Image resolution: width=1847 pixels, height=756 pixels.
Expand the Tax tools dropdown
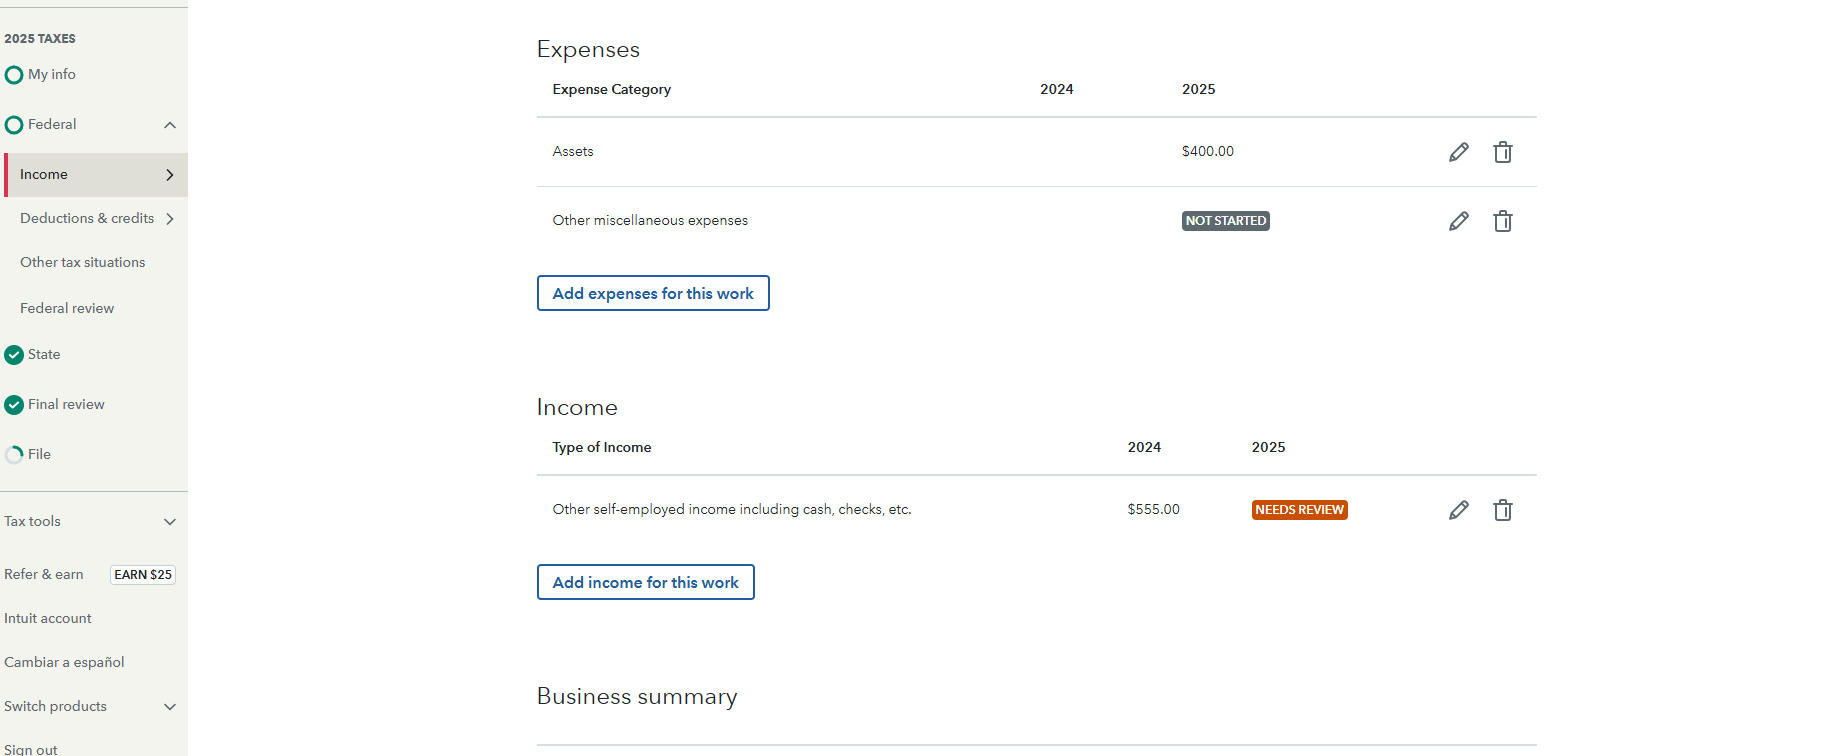[x=170, y=522]
